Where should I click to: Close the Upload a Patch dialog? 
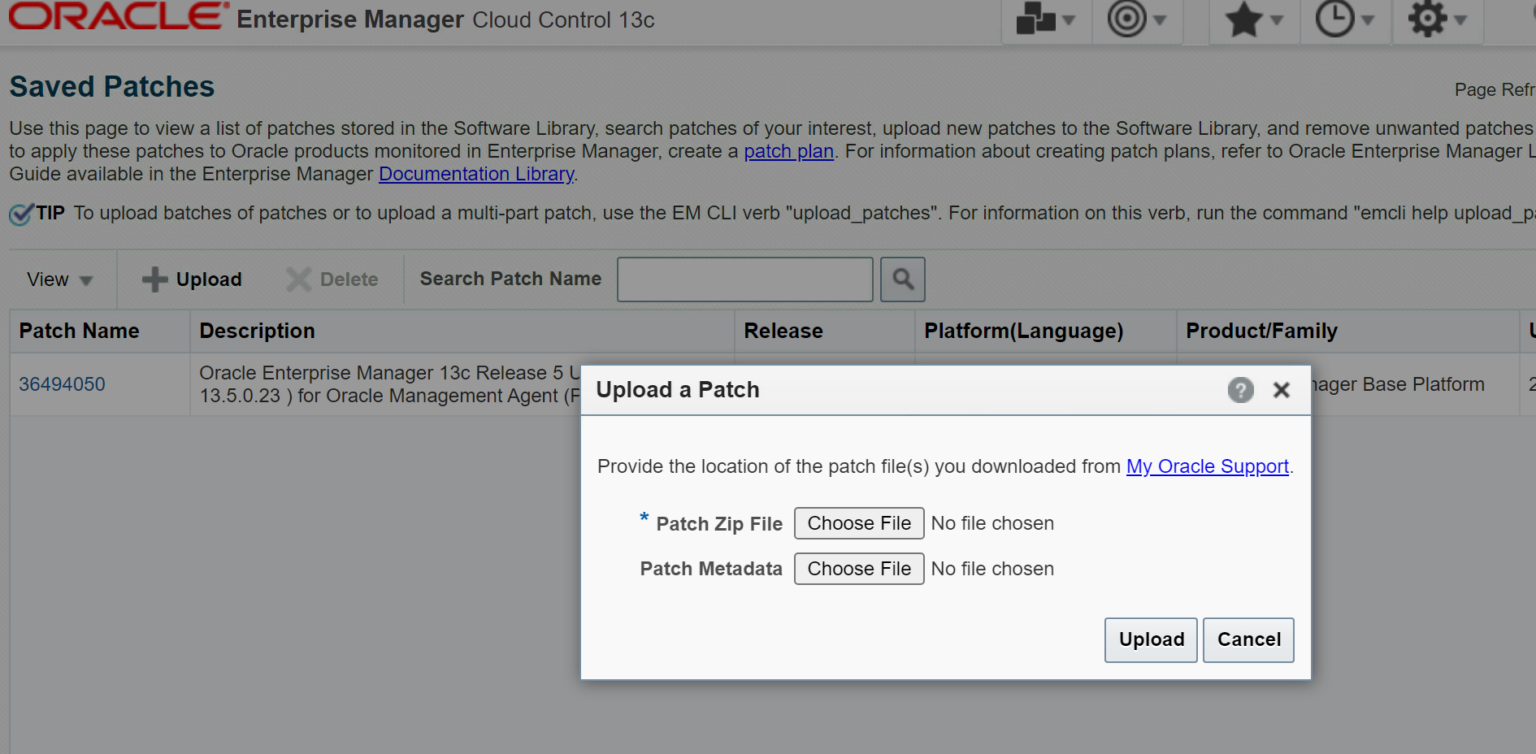1281,390
